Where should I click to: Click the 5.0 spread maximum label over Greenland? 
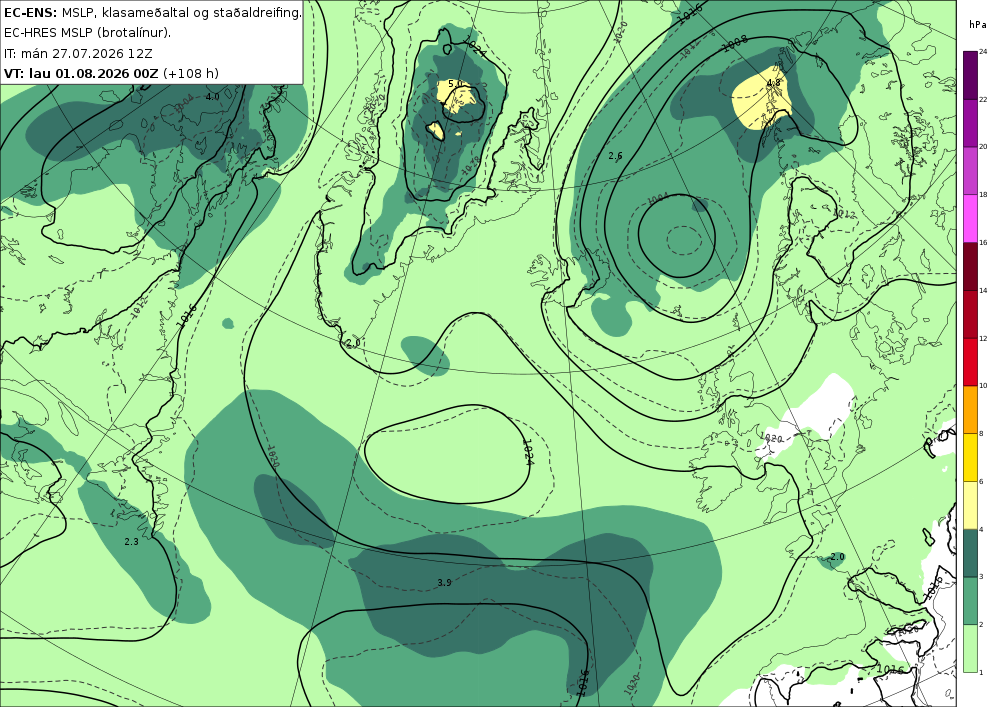point(455,84)
